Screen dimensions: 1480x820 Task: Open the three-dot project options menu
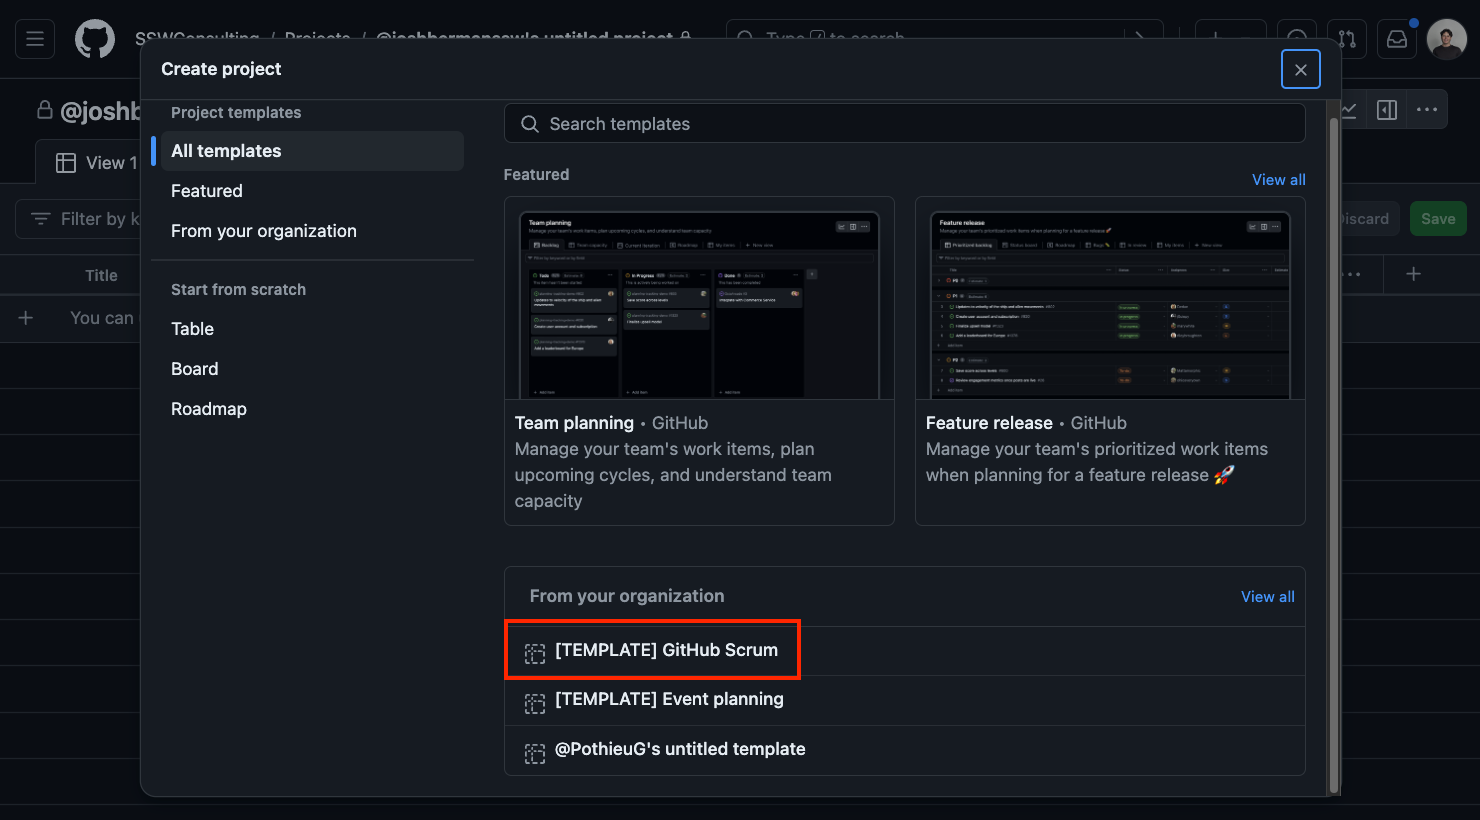(1427, 110)
